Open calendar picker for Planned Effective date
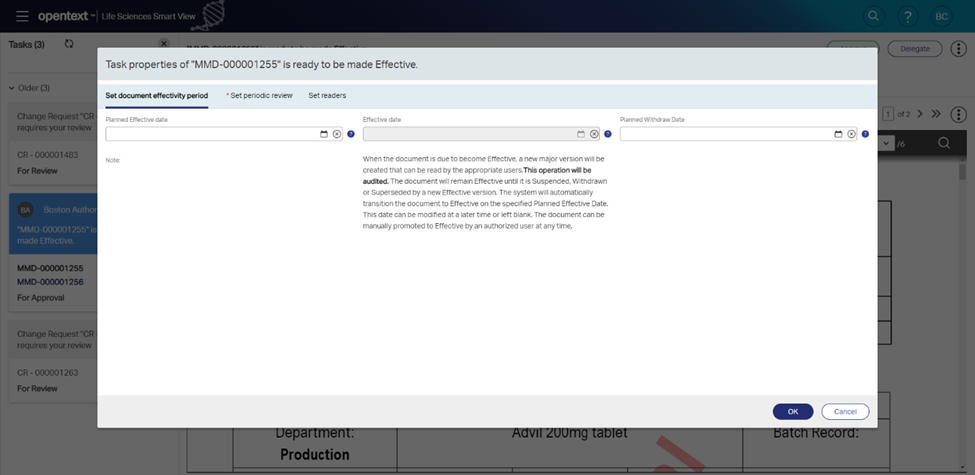The height and width of the screenshot is (475, 975). point(324,134)
